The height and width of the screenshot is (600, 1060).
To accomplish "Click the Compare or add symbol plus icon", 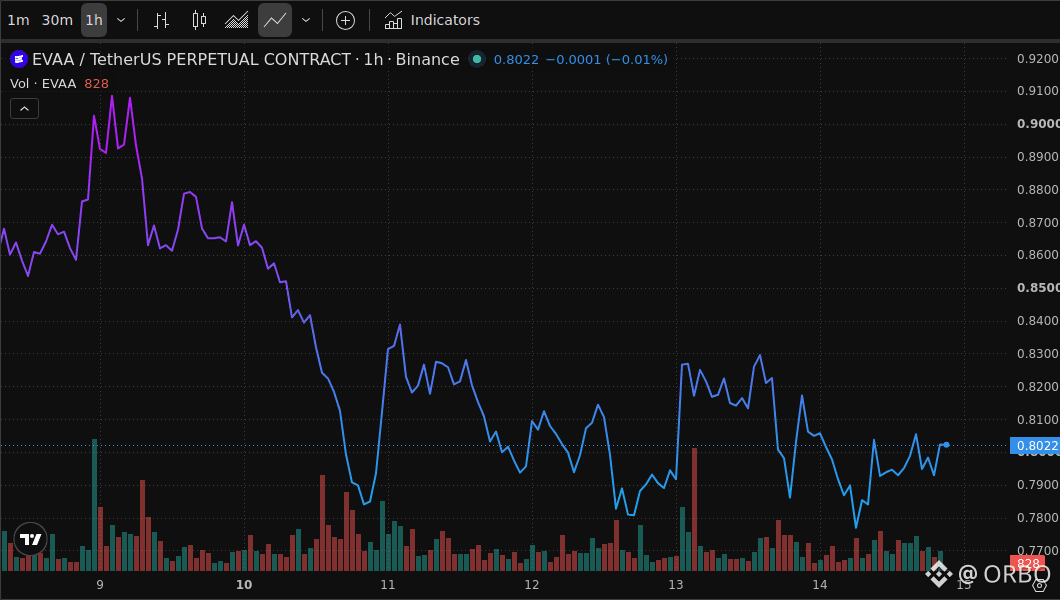I will [x=345, y=20].
